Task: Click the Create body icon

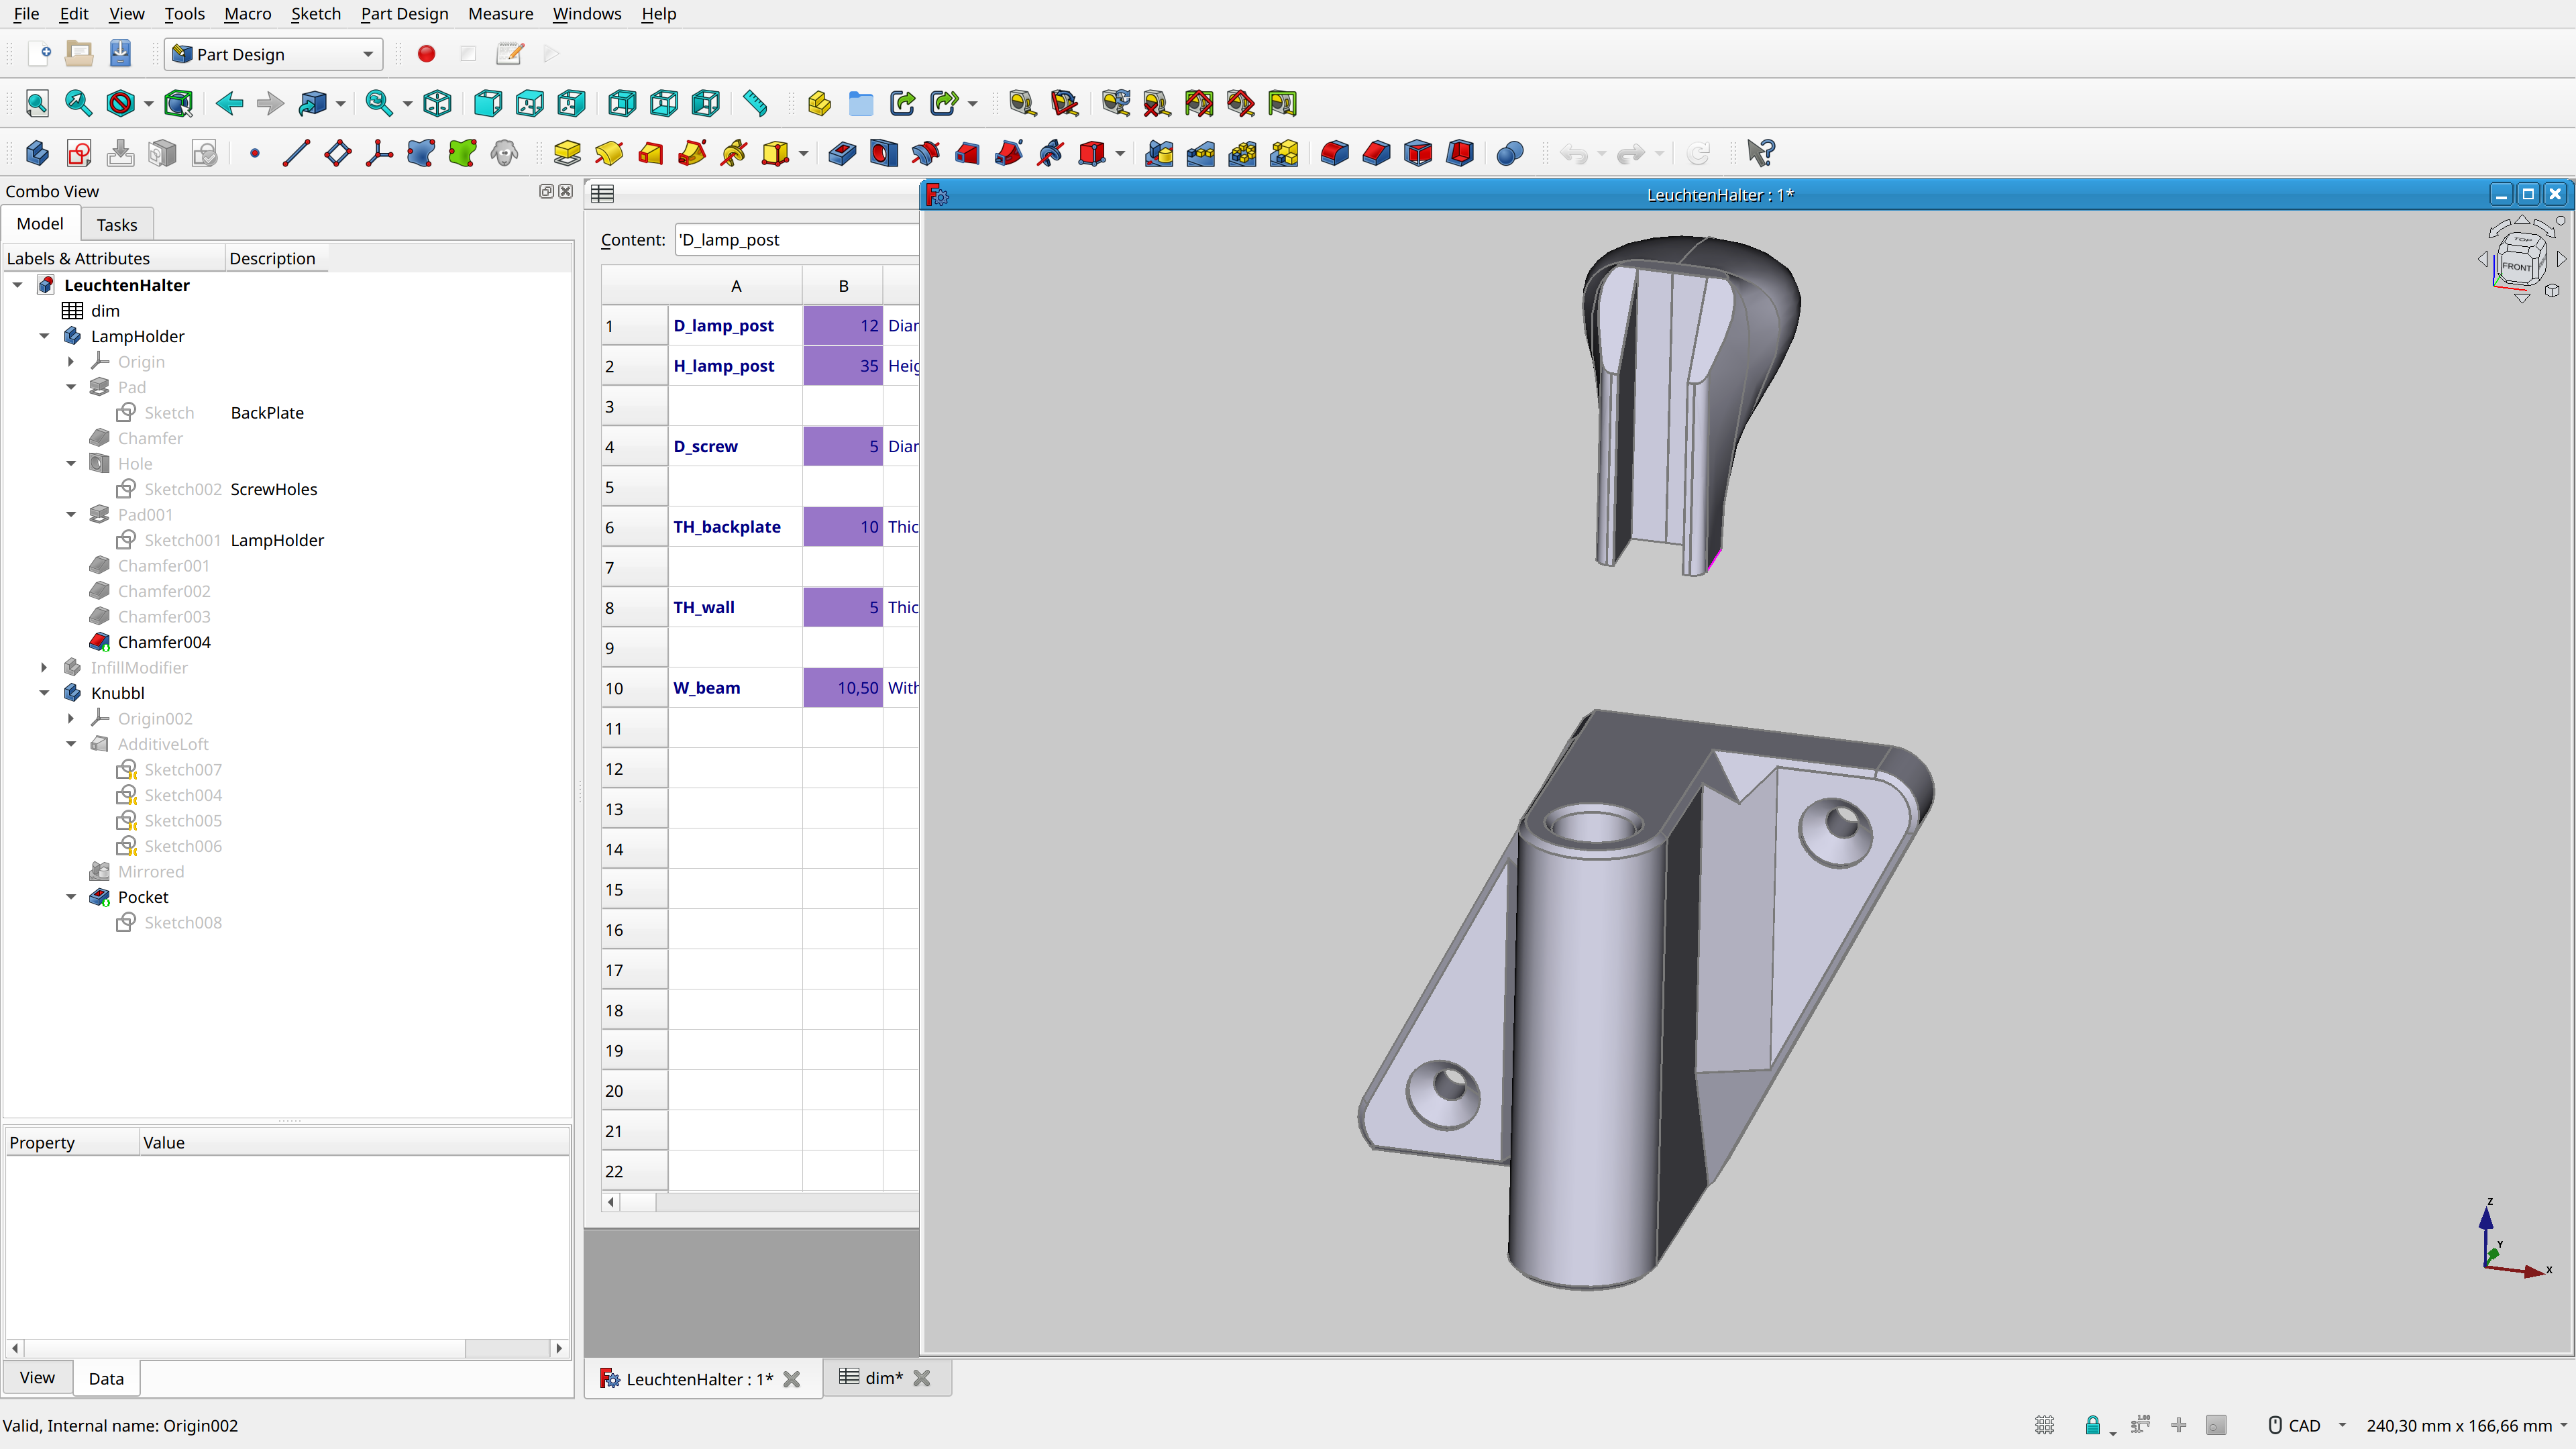Action: (37, 153)
